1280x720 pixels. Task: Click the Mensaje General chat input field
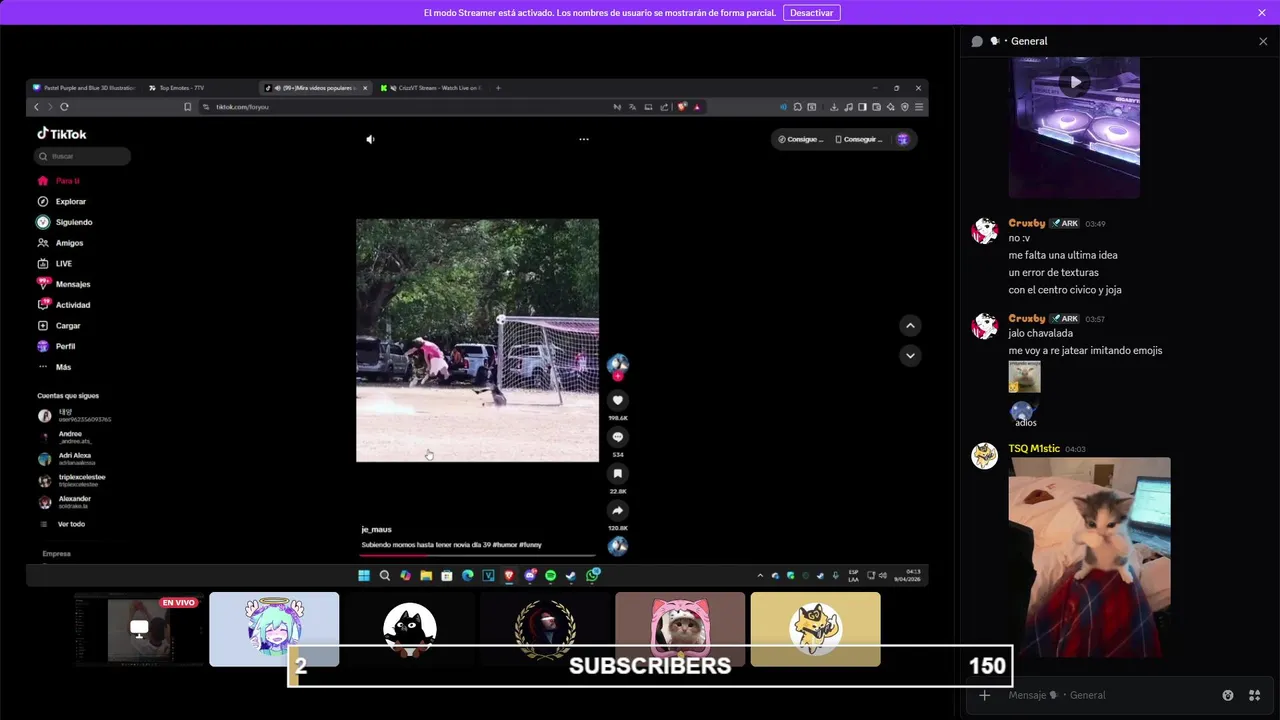tap(1110, 695)
